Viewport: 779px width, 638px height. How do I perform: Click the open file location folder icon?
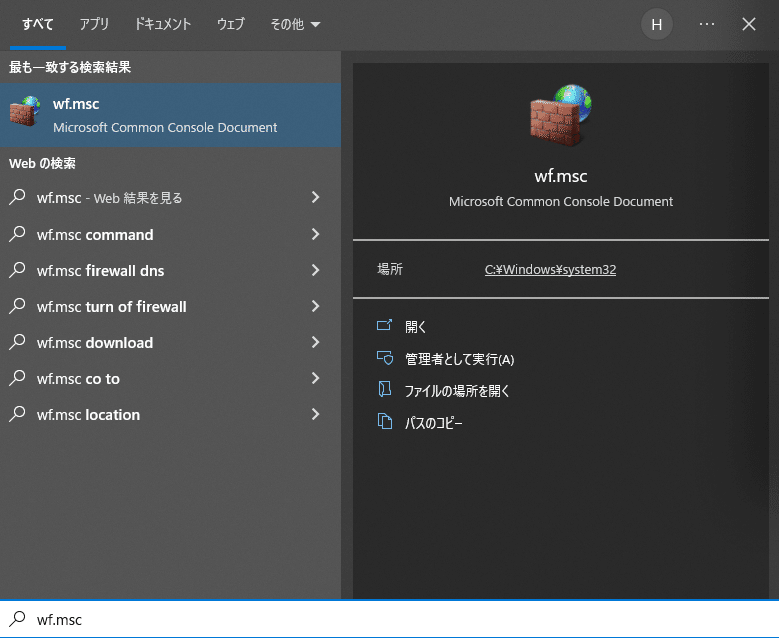point(385,389)
